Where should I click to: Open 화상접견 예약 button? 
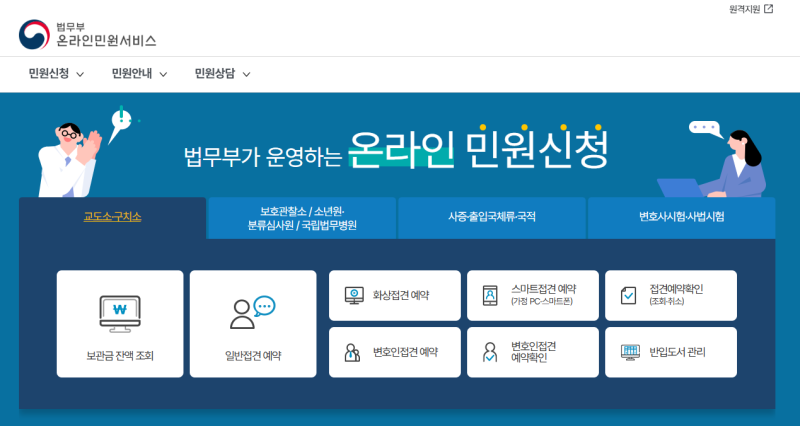coord(395,295)
